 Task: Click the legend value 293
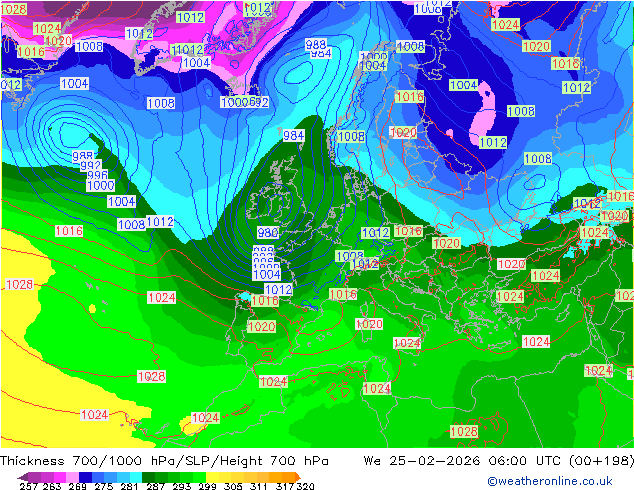coord(182,486)
